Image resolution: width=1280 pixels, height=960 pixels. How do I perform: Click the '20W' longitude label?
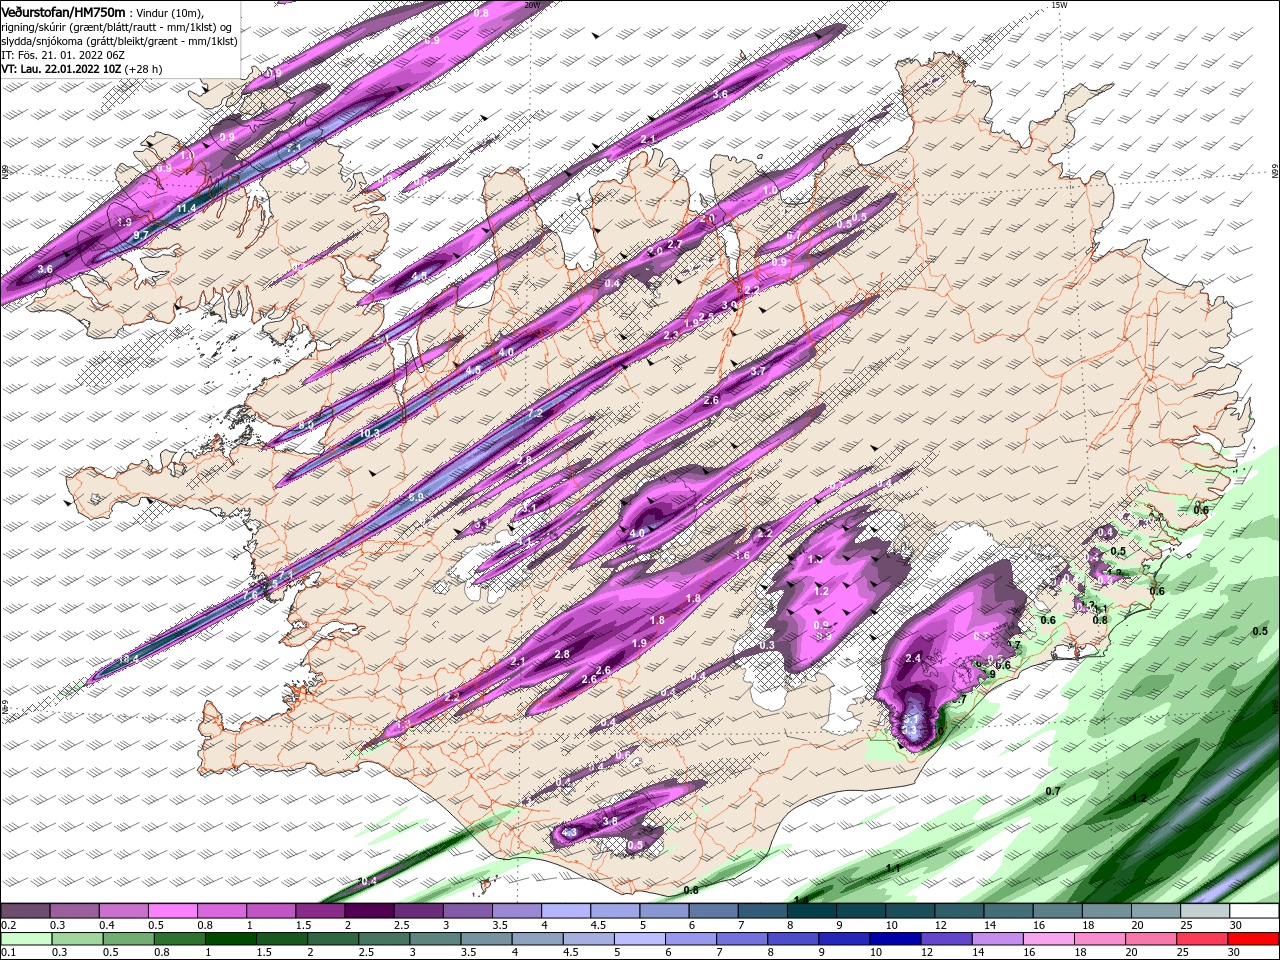point(531,5)
